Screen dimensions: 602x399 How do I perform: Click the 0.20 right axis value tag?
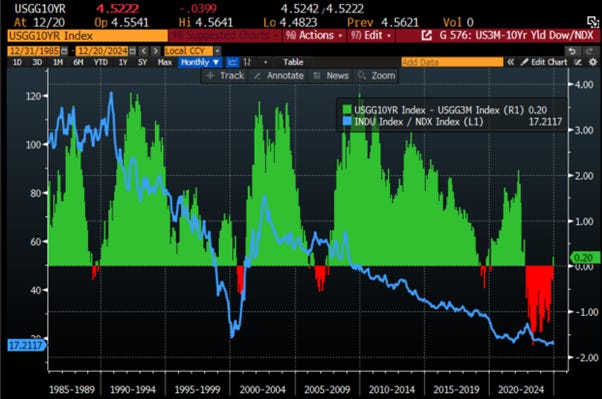[x=585, y=258]
